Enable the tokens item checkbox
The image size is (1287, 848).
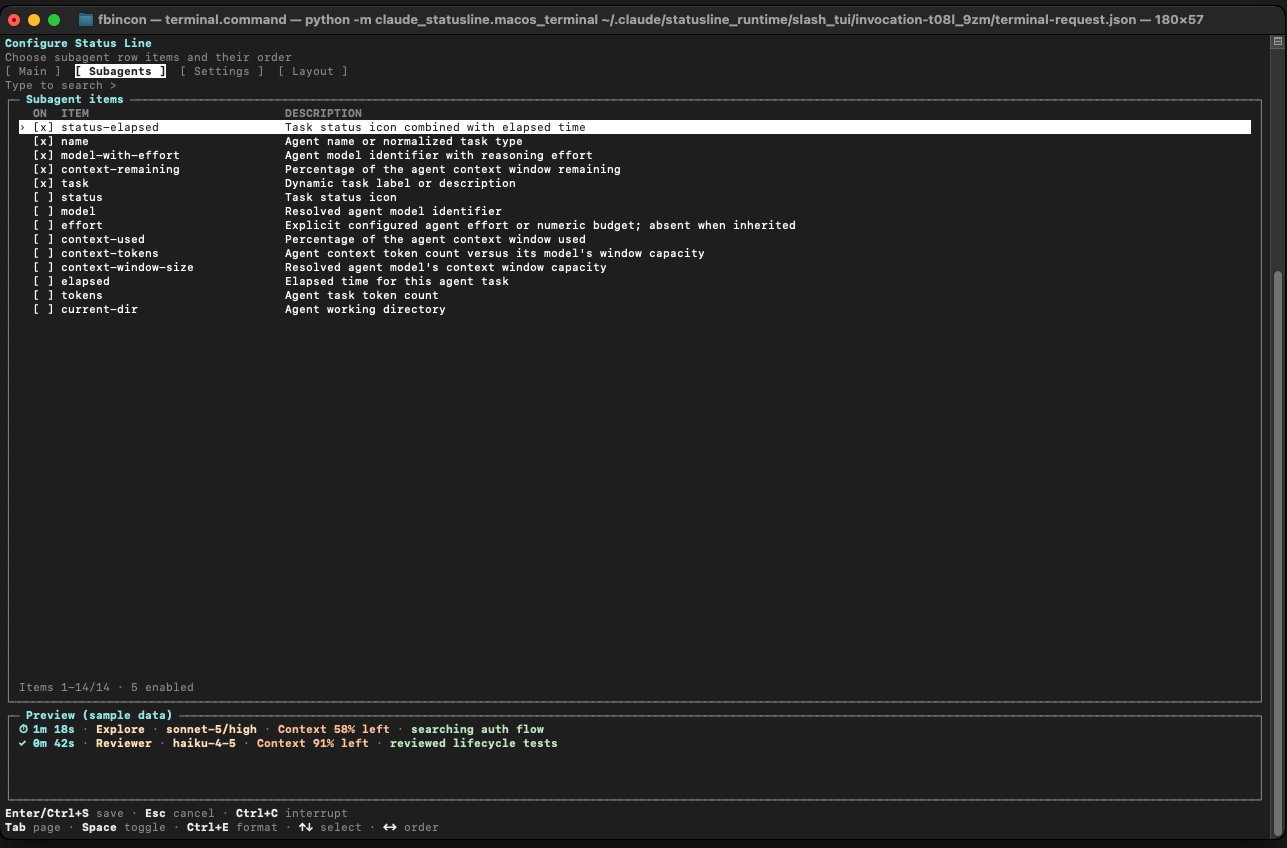(44, 296)
